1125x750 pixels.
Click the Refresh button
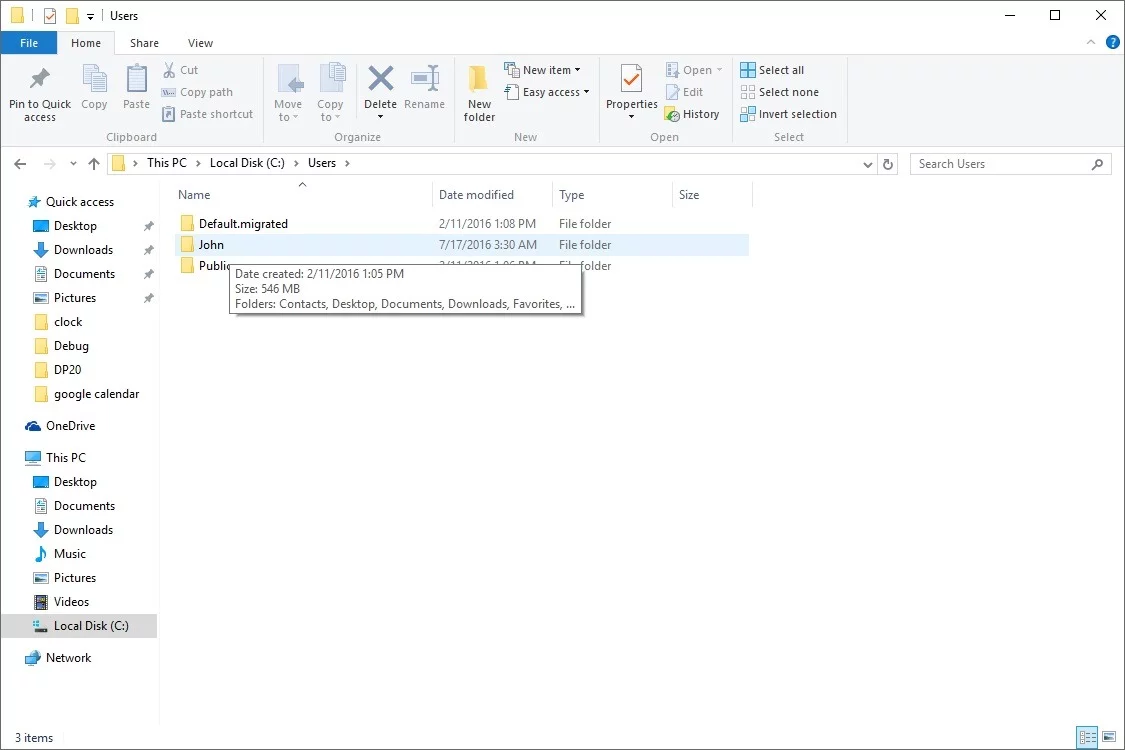point(888,164)
